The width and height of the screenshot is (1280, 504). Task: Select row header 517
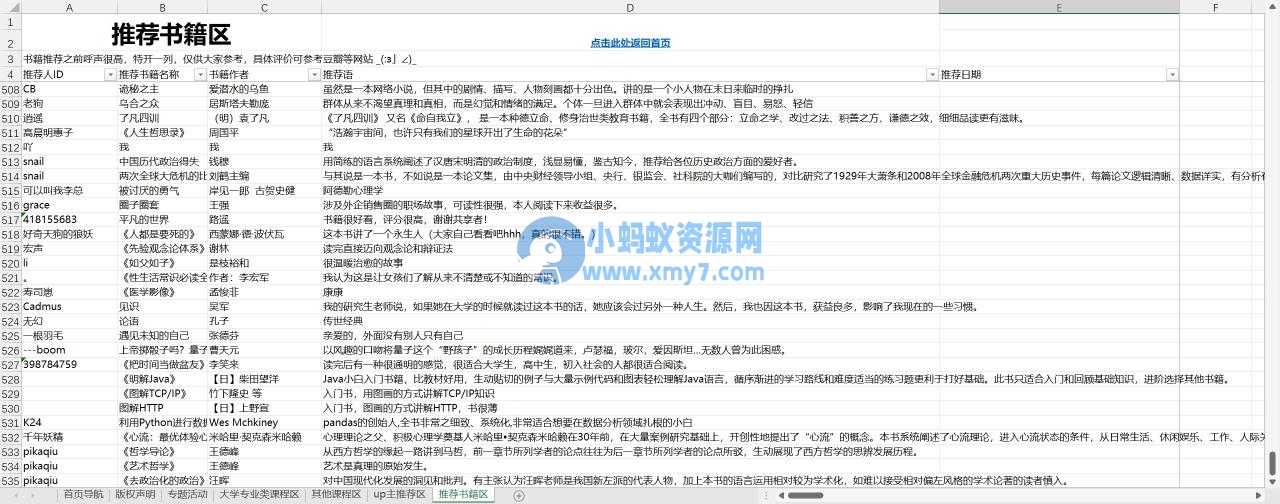10,220
